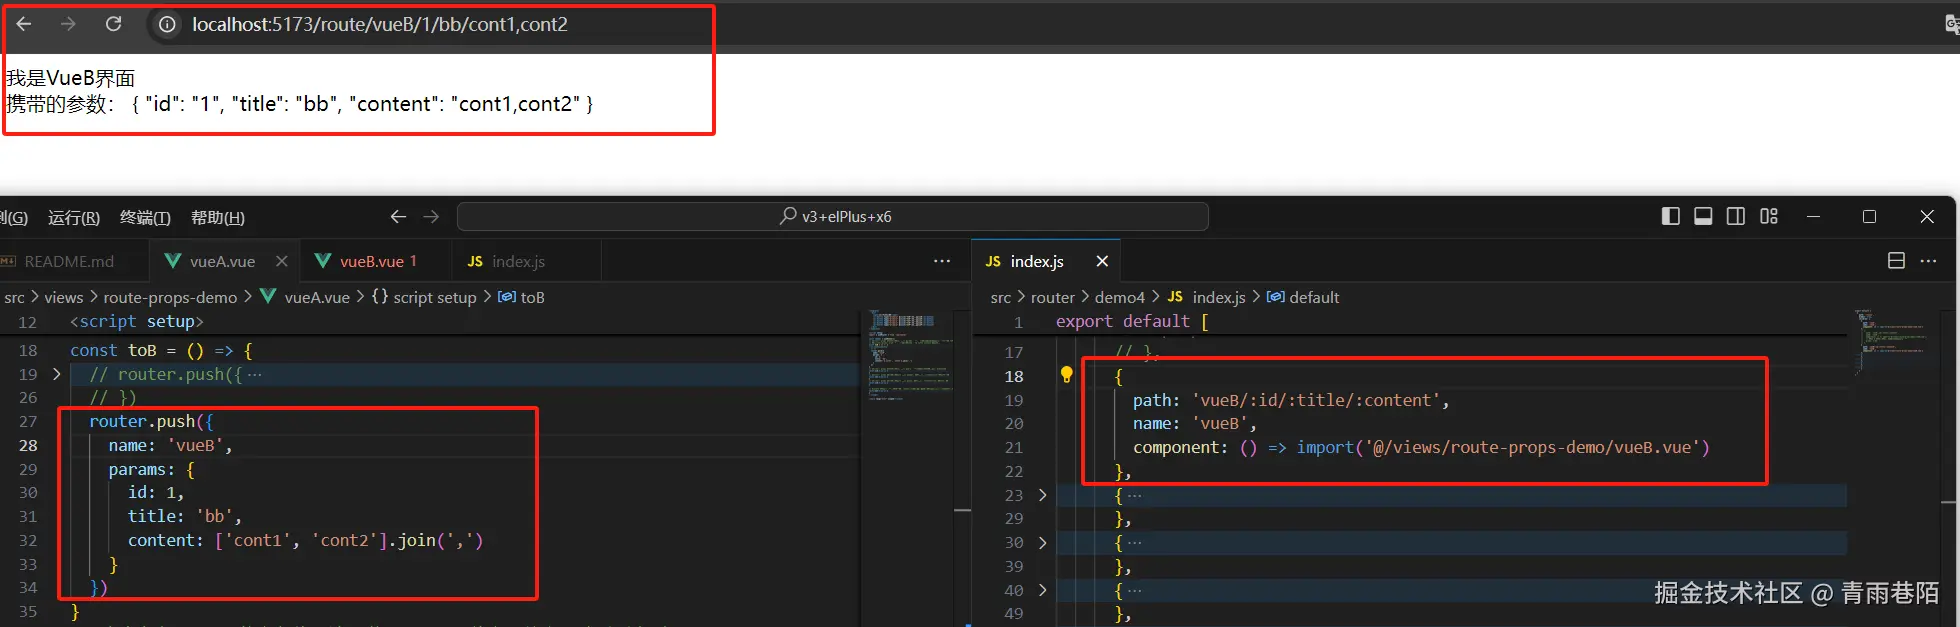
Task: Click the split editor layout icon
Action: pos(1896,261)
